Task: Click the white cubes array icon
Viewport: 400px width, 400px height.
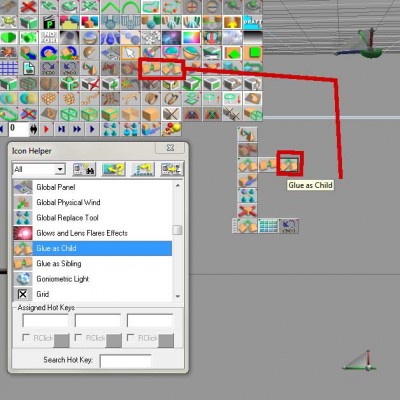Action: [x=151, y=37]
